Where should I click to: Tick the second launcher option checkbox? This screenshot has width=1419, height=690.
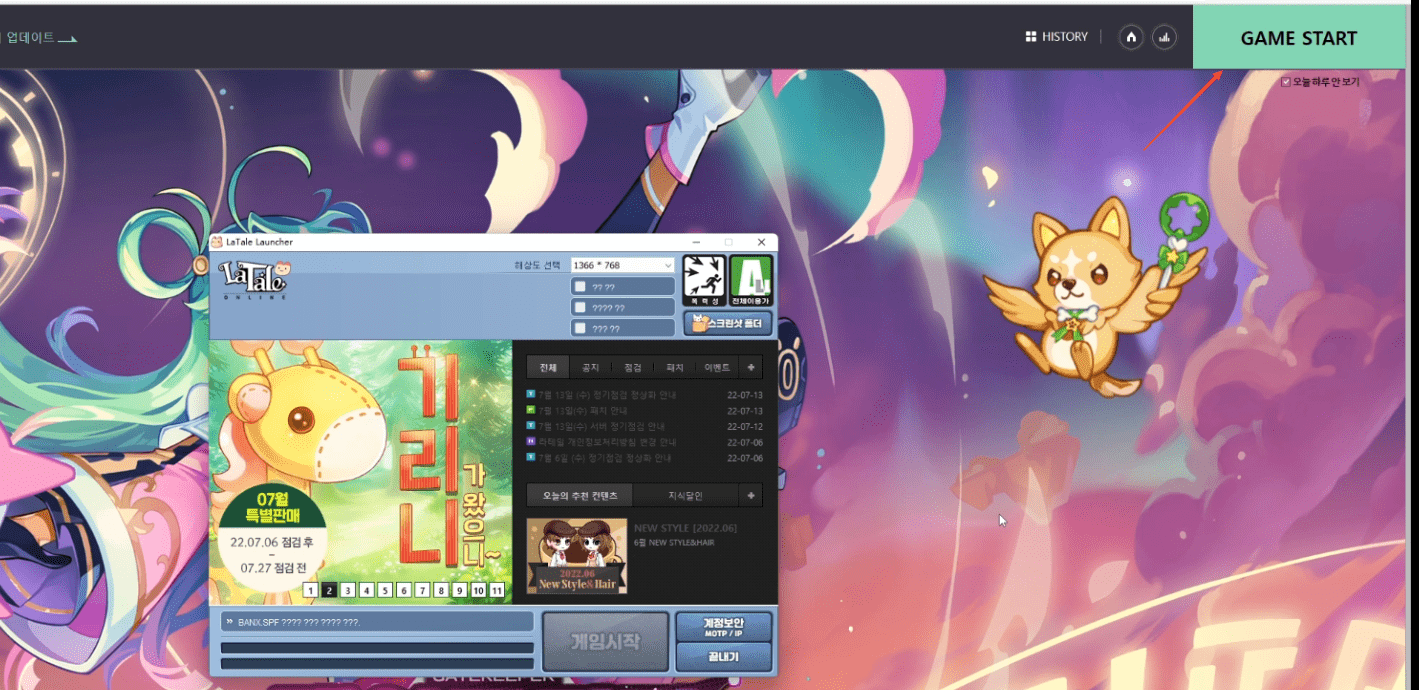tap(581, 308)
